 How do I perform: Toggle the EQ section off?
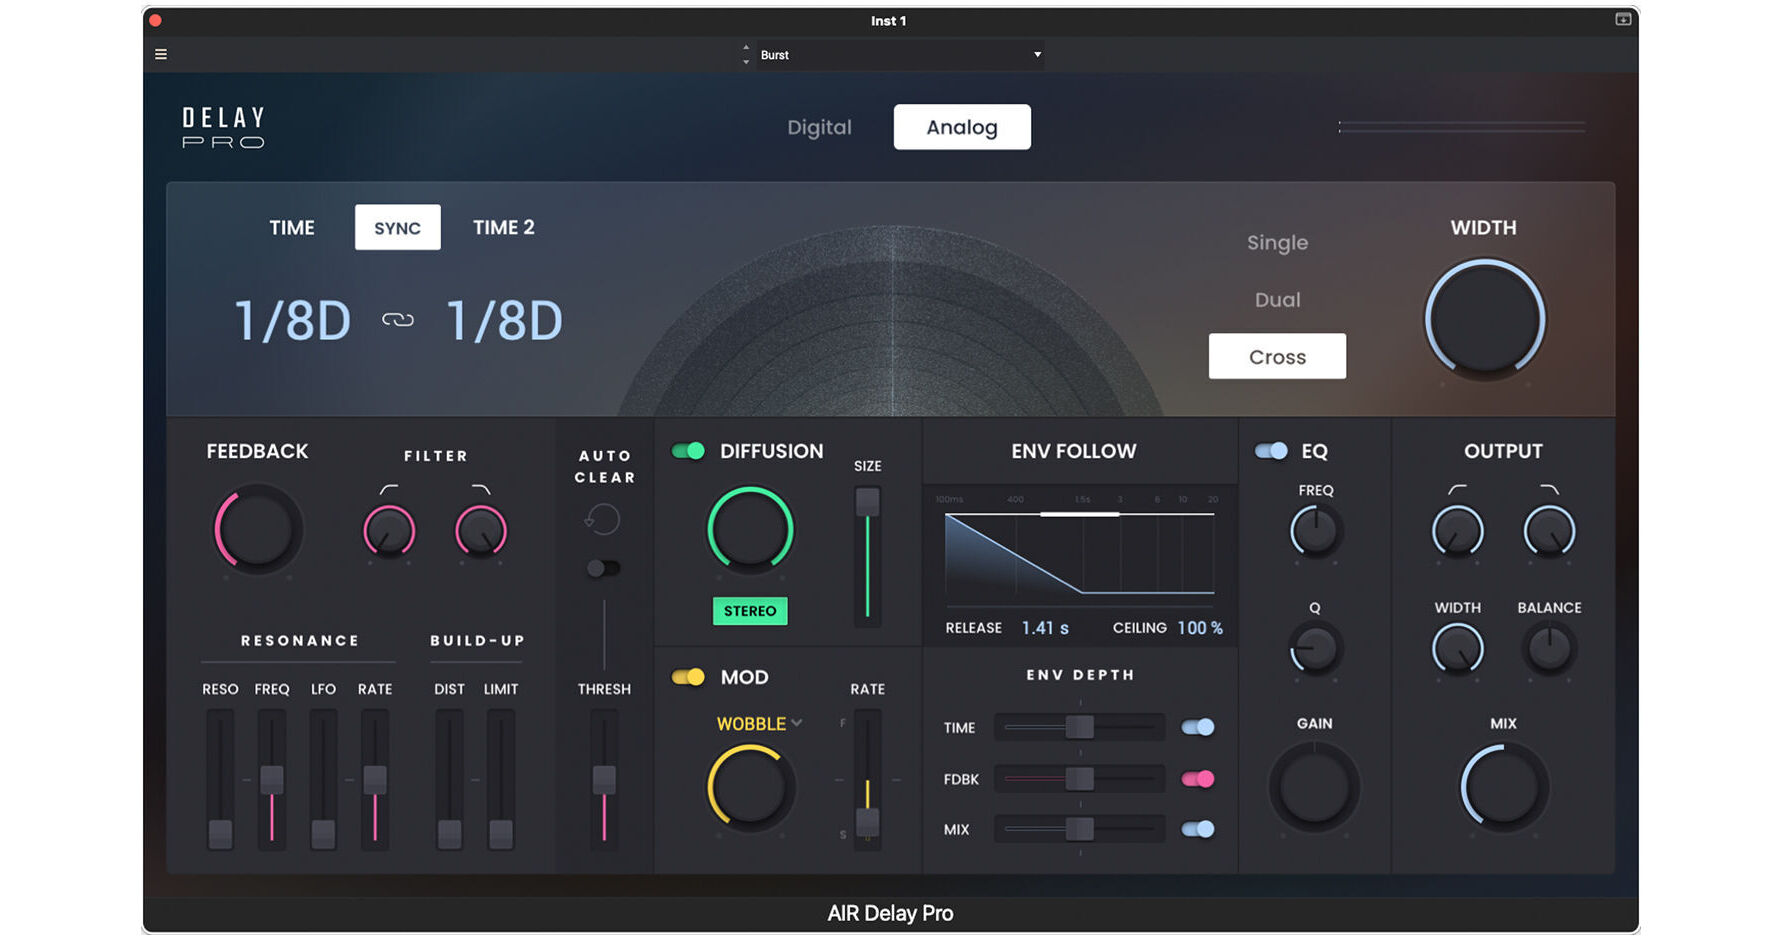coord(1271,451)
